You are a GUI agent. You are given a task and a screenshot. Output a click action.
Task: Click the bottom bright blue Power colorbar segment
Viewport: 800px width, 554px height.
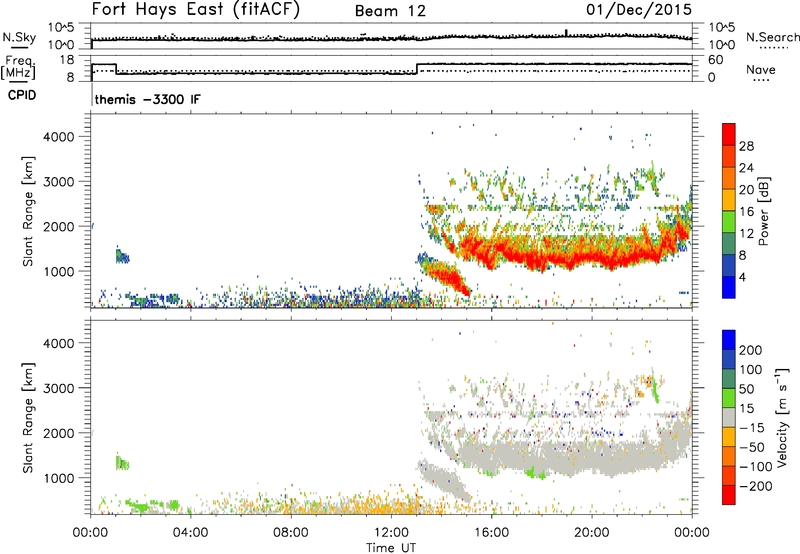coord(729,287)
